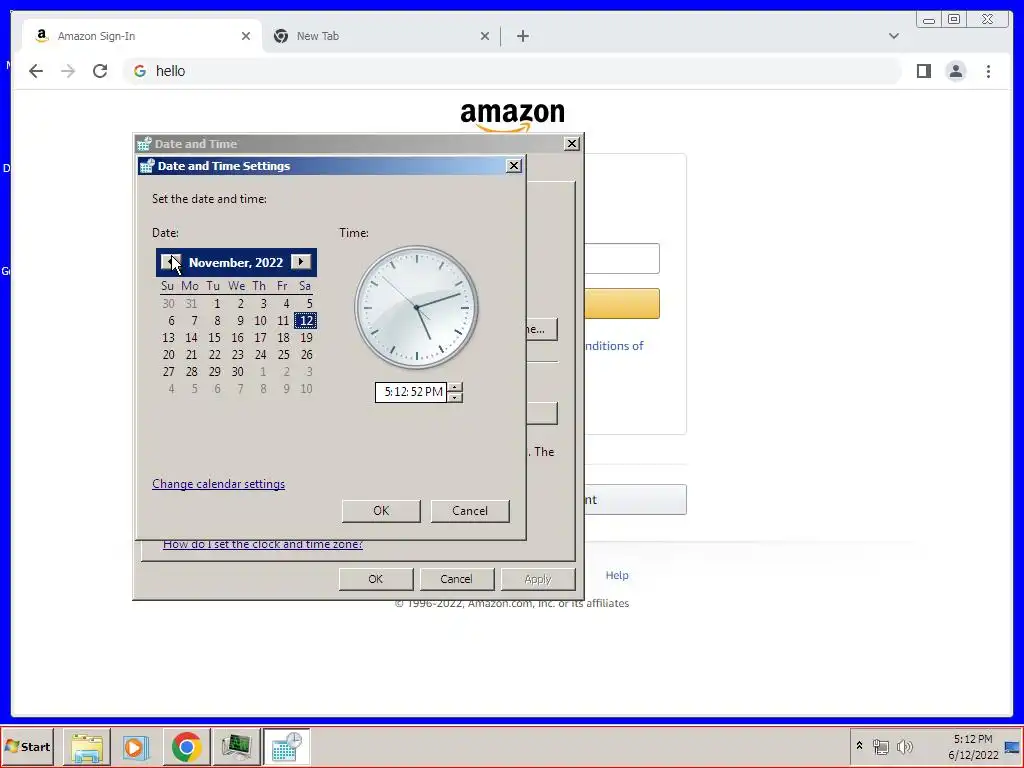Screen dimensions: 1024x768
Task: Close the New Tab tab
Action: tap(485, 36)
